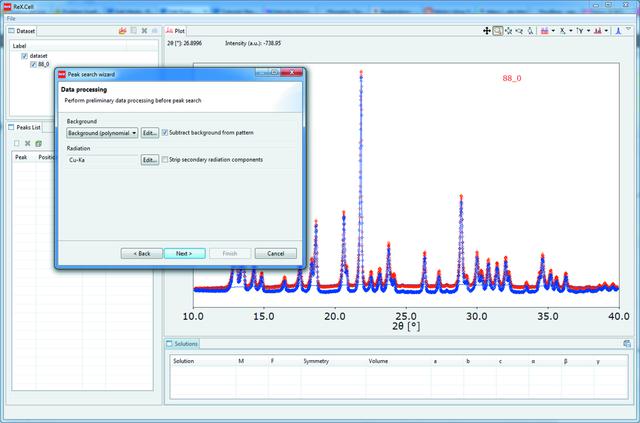Open the Plot view menu triangle
640x423 pixels.
(x=629, y=29)
